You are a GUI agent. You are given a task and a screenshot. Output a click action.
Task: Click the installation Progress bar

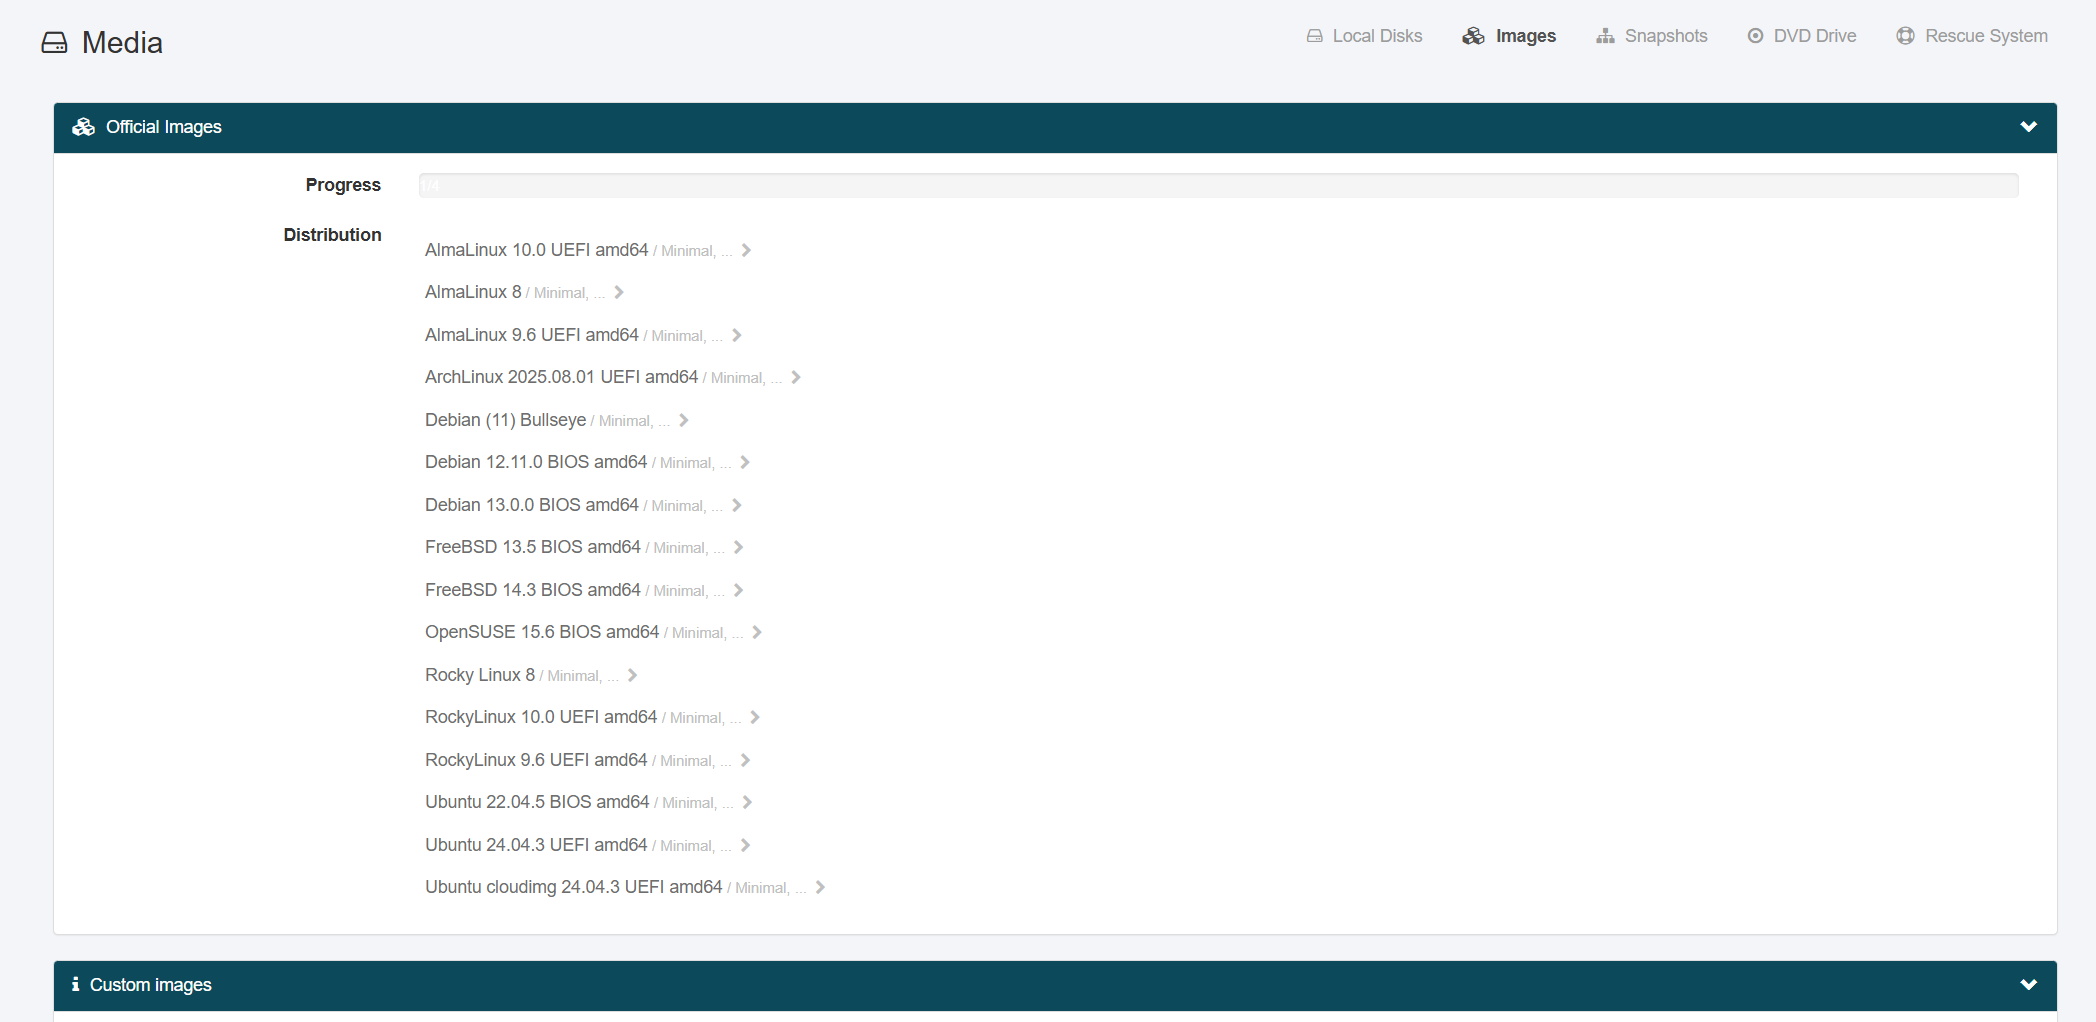(1218, 185)
